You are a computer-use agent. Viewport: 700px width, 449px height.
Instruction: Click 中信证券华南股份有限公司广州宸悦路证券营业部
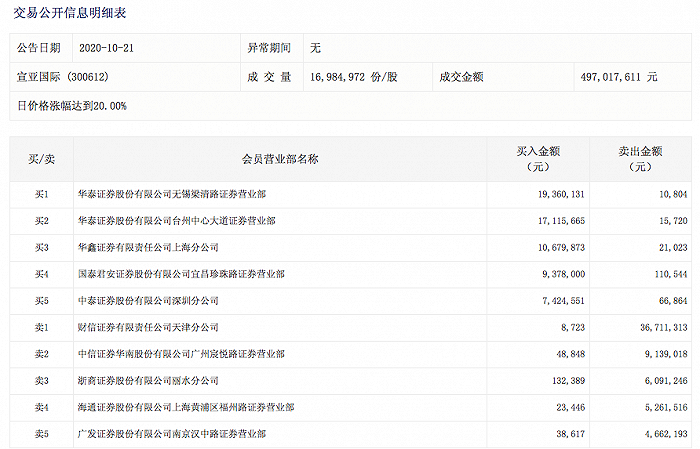point(181,354)
